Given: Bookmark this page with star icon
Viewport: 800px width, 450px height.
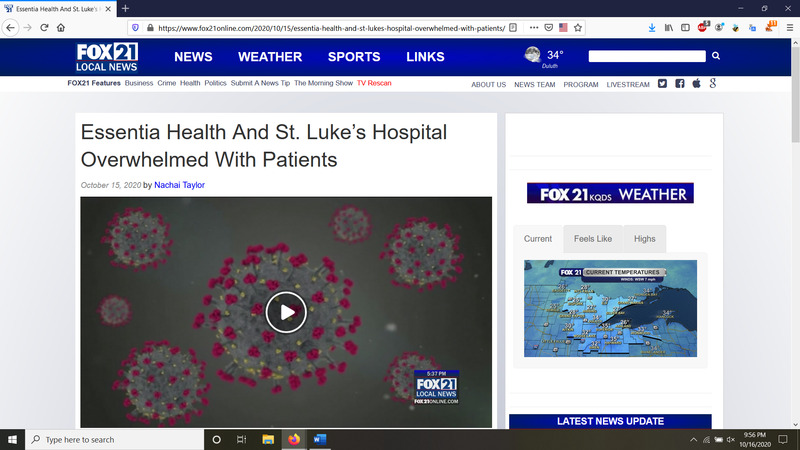Looking at the screenshot, I should click(x=578, y=28).
